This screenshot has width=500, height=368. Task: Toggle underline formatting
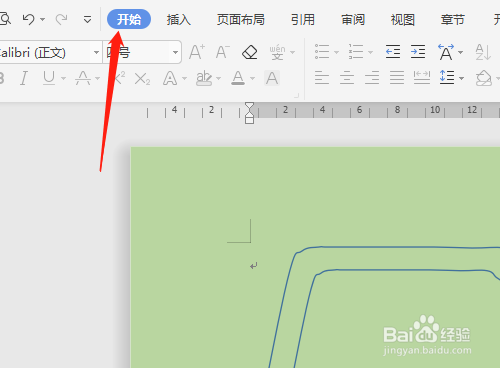(x=49, y=78)
